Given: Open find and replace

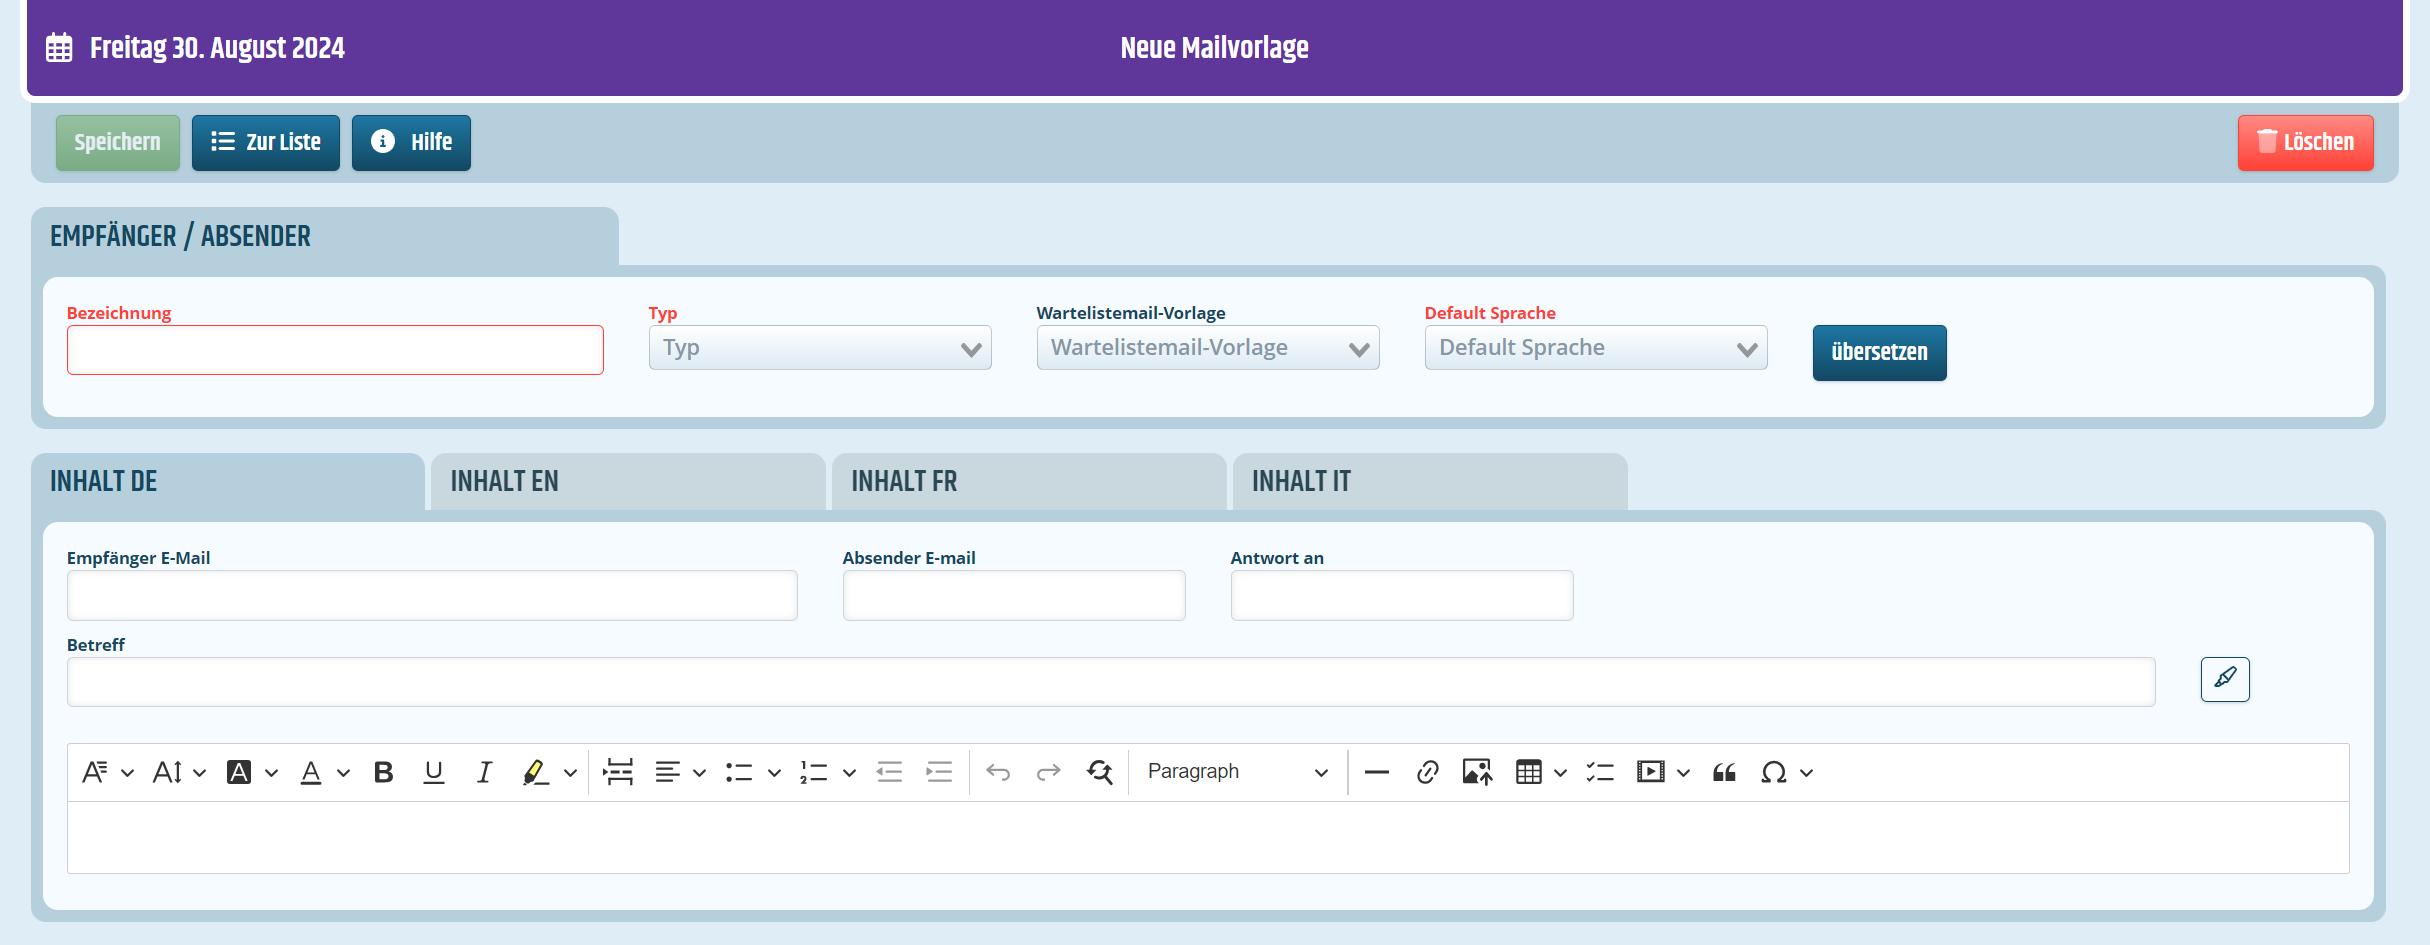Looking at the screenshot, I should (1100, 772).
